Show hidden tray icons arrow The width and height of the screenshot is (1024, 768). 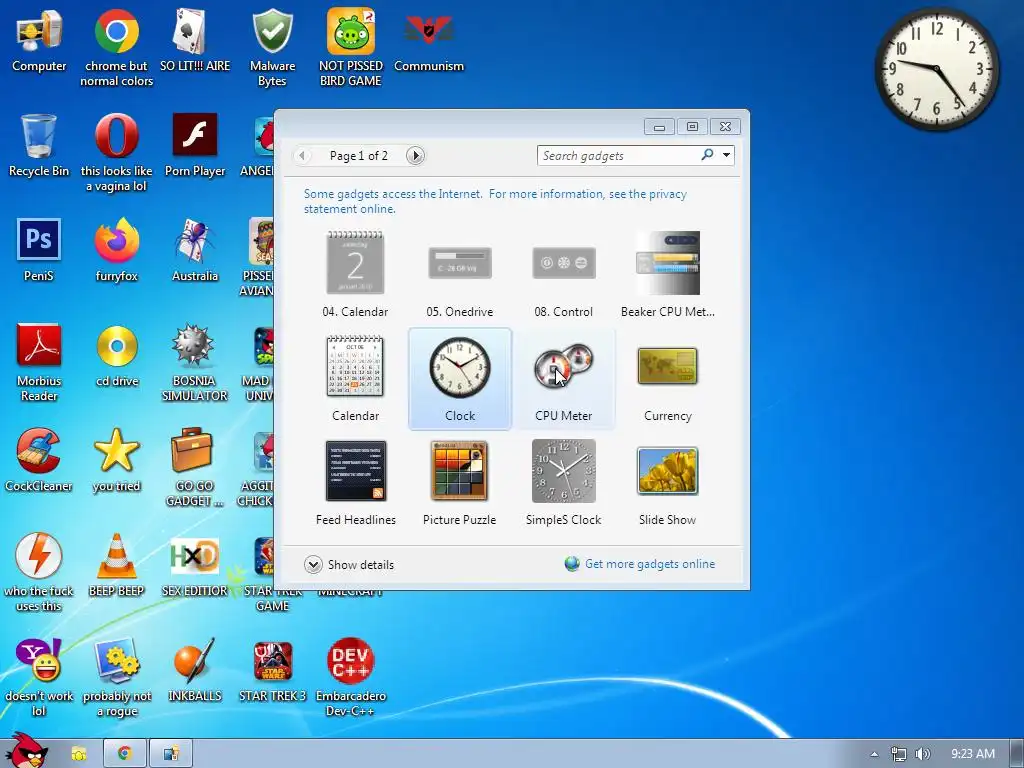(x=874, y=754)
